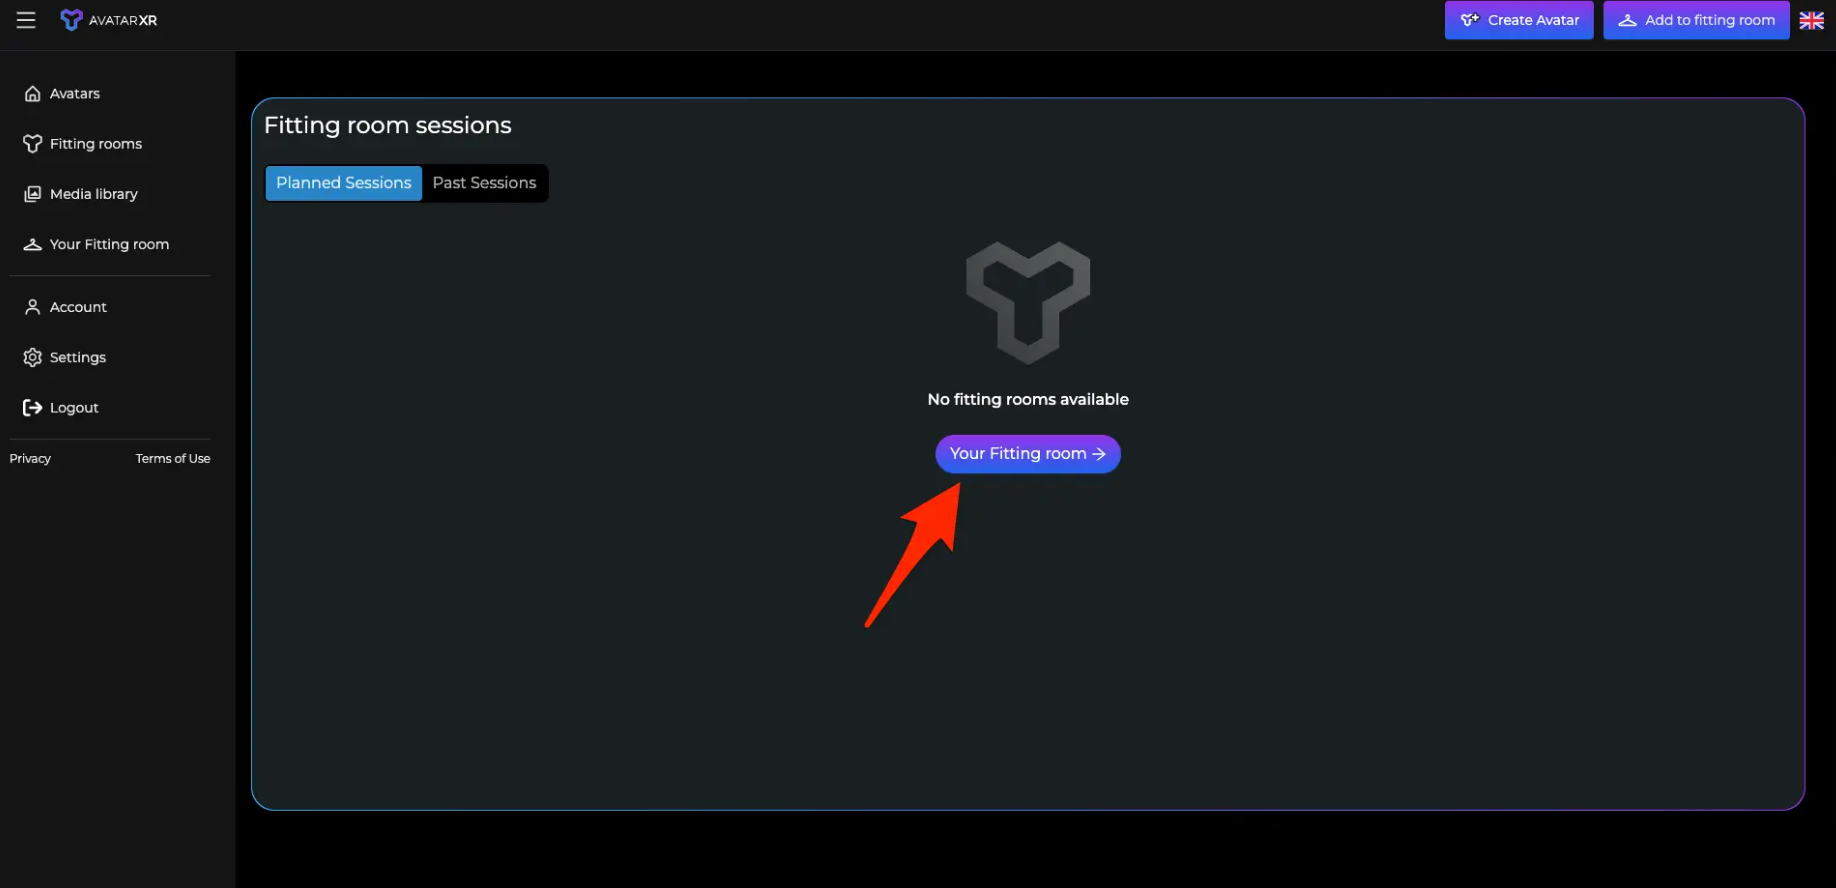
Task: Click the purple Your Fitting room button
Action: [x=1028, y=454]
